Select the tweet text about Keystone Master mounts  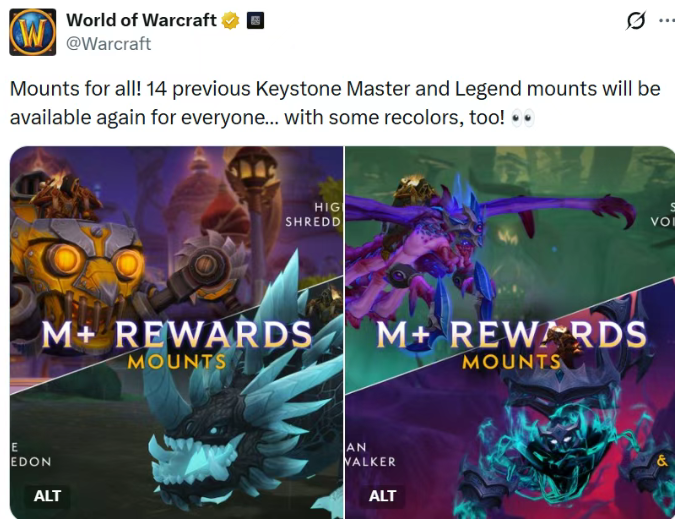(x=335, y=103)
